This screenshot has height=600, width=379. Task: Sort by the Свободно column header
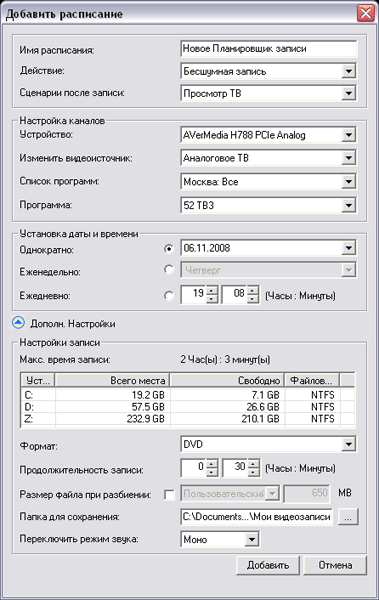point(227,380)
